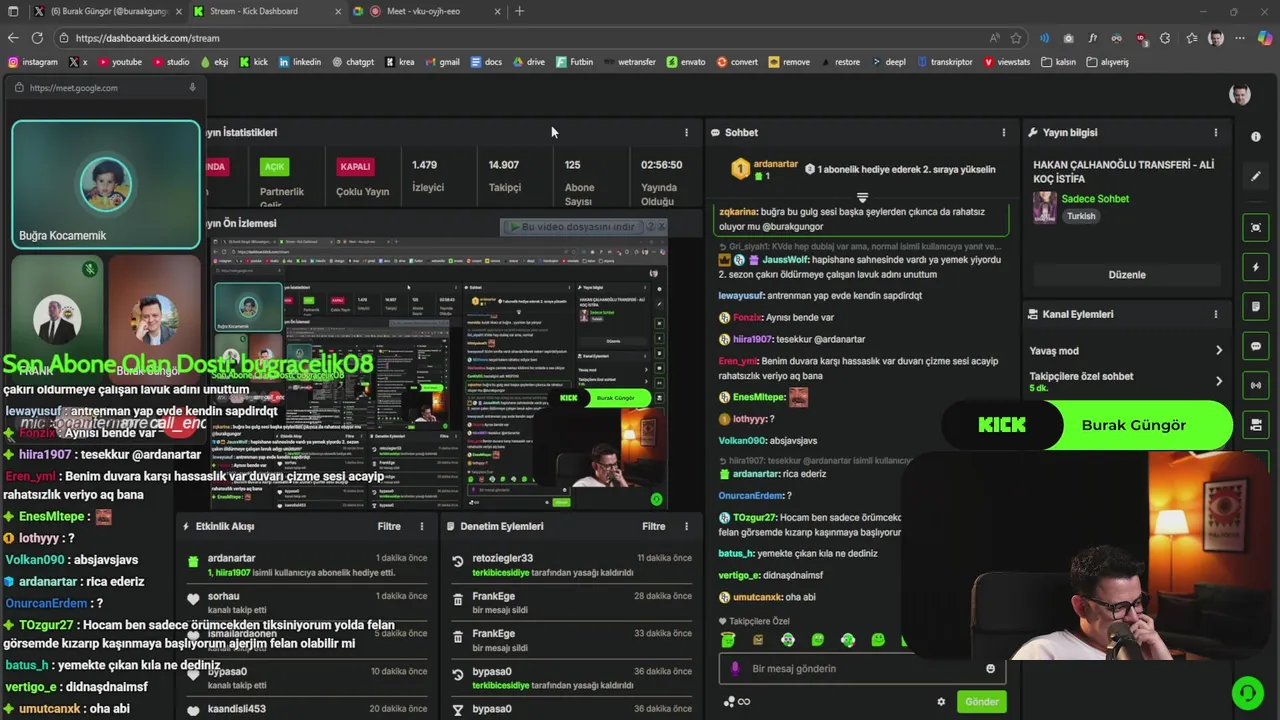1280x720 pixels.
Task: Open the Sohbet panel three-dot menu
Action: [1004, 132]
